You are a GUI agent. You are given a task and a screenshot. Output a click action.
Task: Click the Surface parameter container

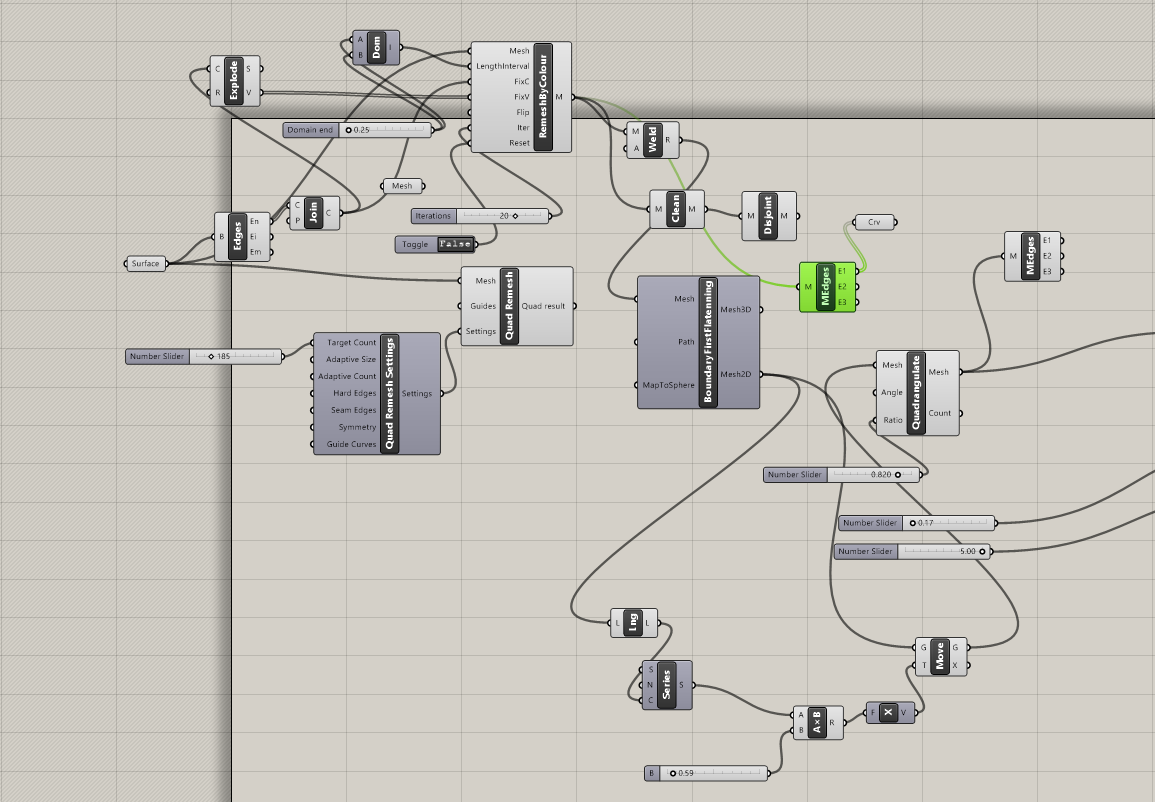click(x=146, y=264)
